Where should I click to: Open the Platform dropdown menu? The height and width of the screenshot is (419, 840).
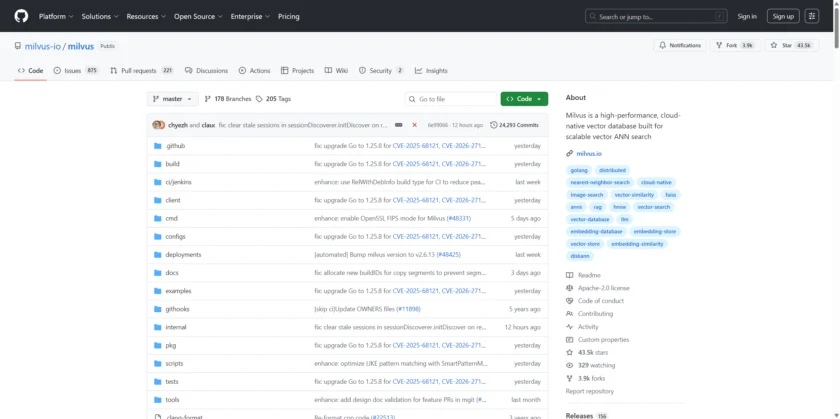[56, 17]
